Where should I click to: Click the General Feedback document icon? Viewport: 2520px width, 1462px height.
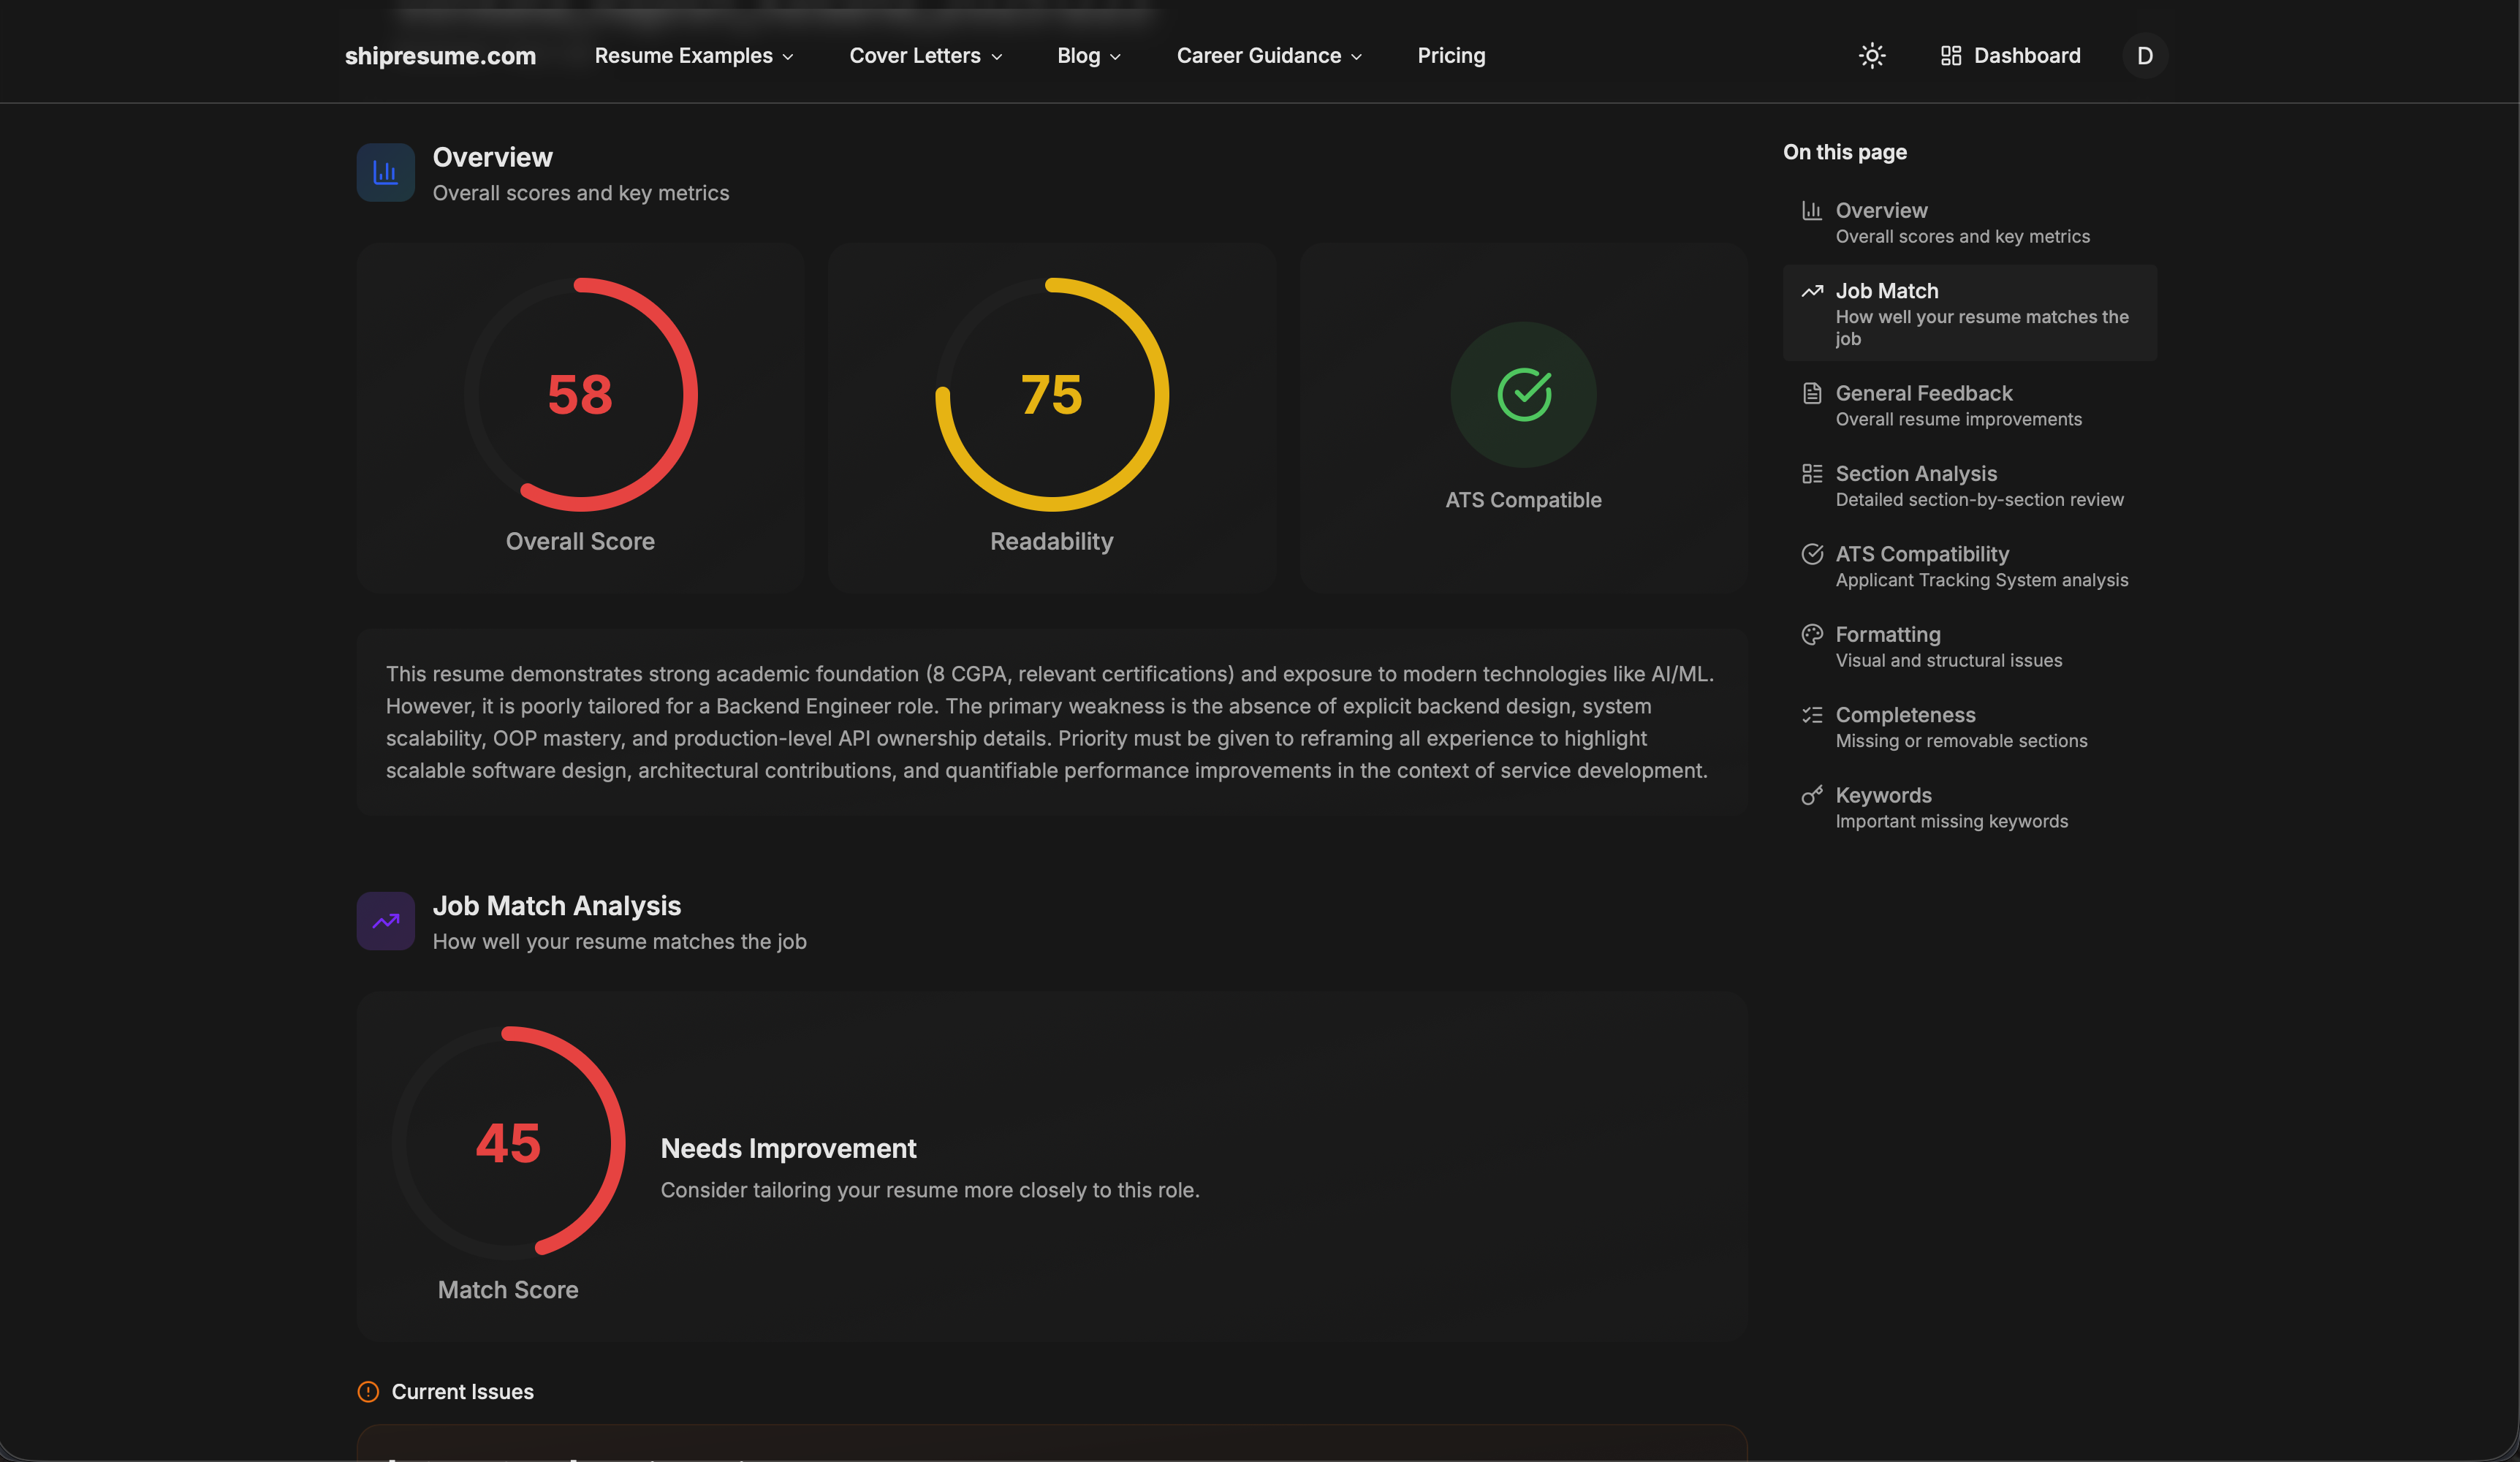[x=1813, y=393]
